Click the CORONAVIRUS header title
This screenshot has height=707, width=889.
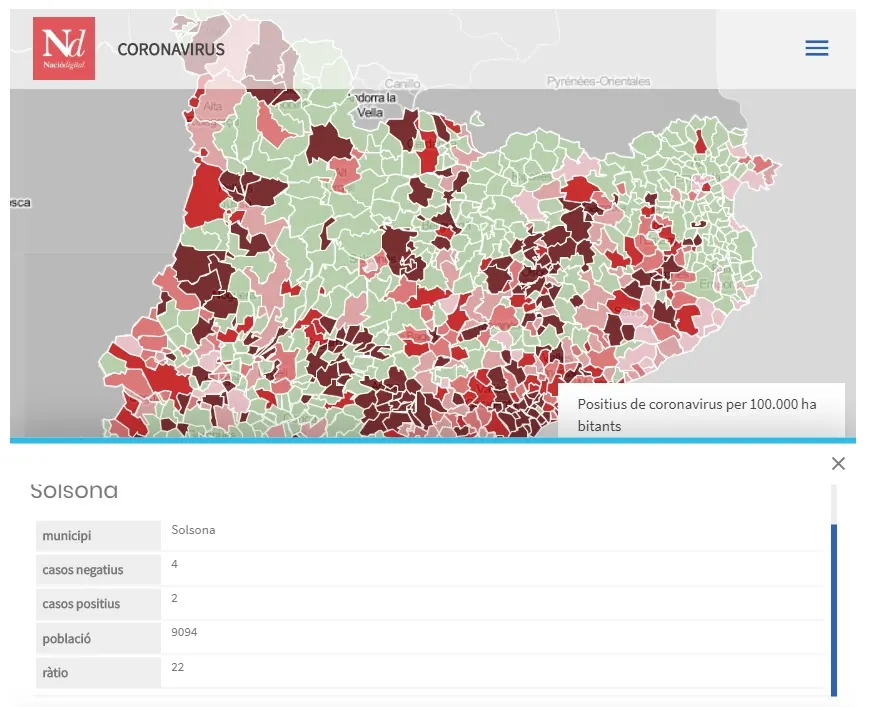pyautogui.click(x=171, y=49)
